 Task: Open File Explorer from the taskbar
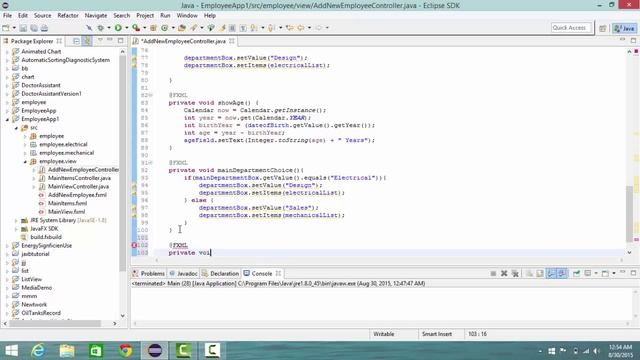pos(67,350)
